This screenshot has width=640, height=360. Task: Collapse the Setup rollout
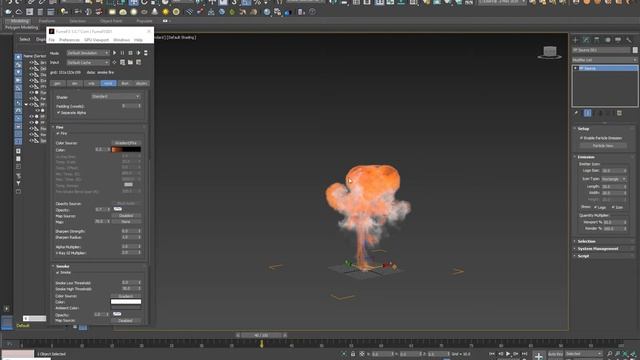point(583,129)
